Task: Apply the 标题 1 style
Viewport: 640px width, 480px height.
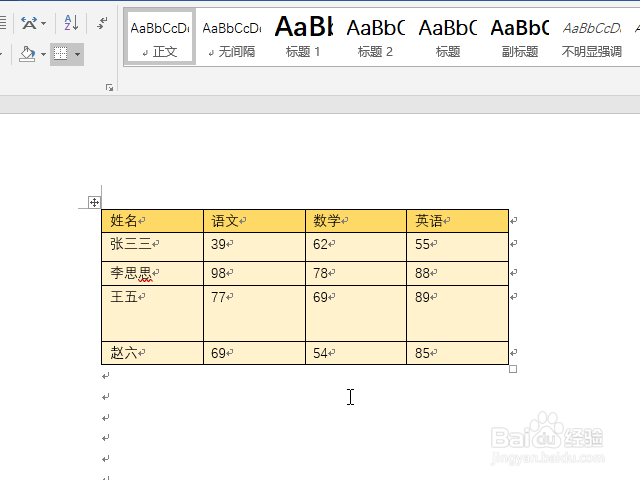Action: [304, 37]
